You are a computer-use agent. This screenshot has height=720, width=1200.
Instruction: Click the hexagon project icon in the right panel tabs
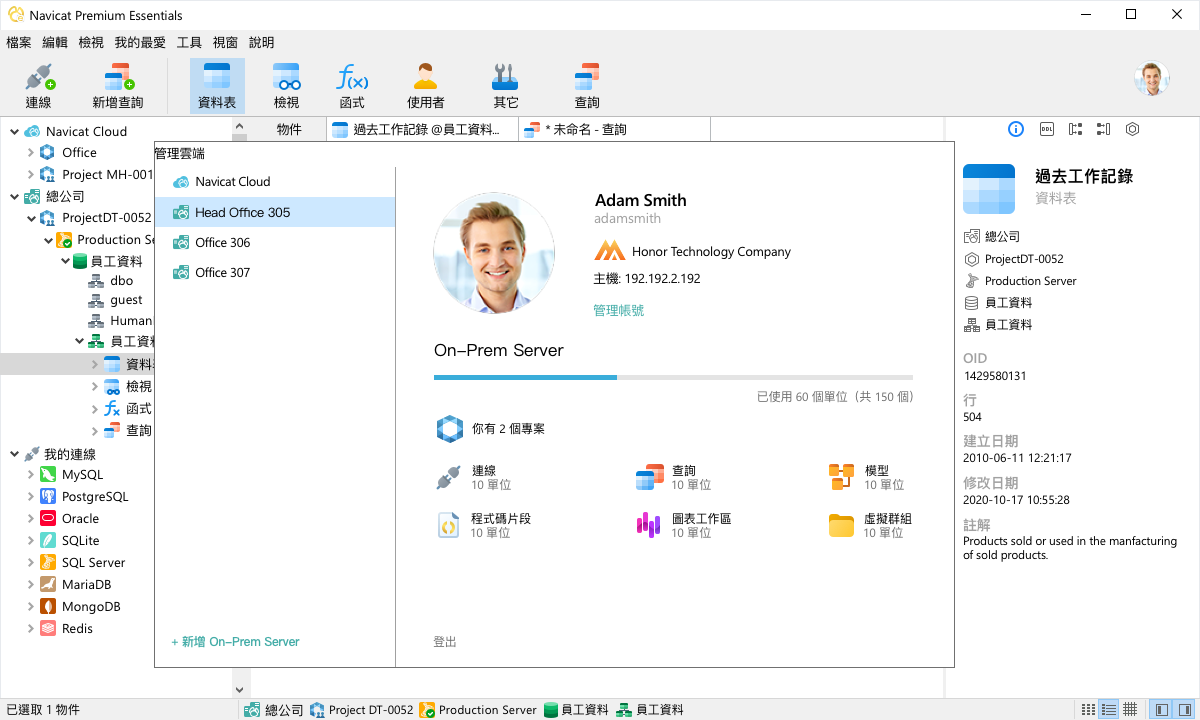(x=1132, y=129)
